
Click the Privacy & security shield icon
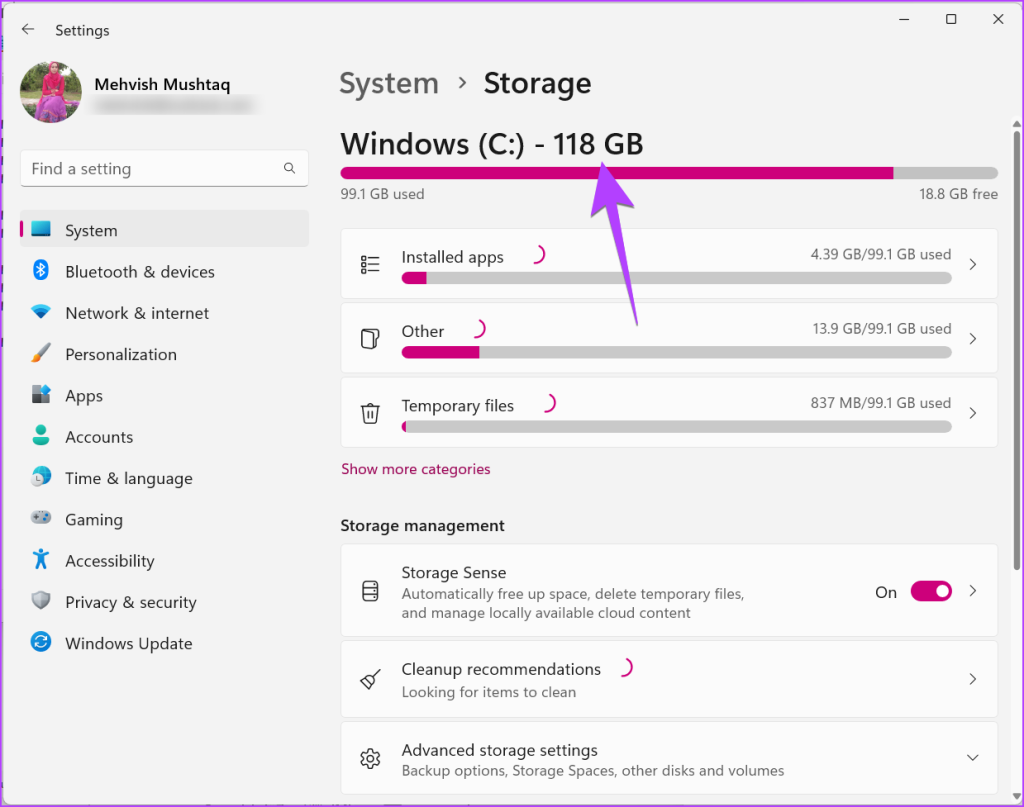[x=41, y=602]
